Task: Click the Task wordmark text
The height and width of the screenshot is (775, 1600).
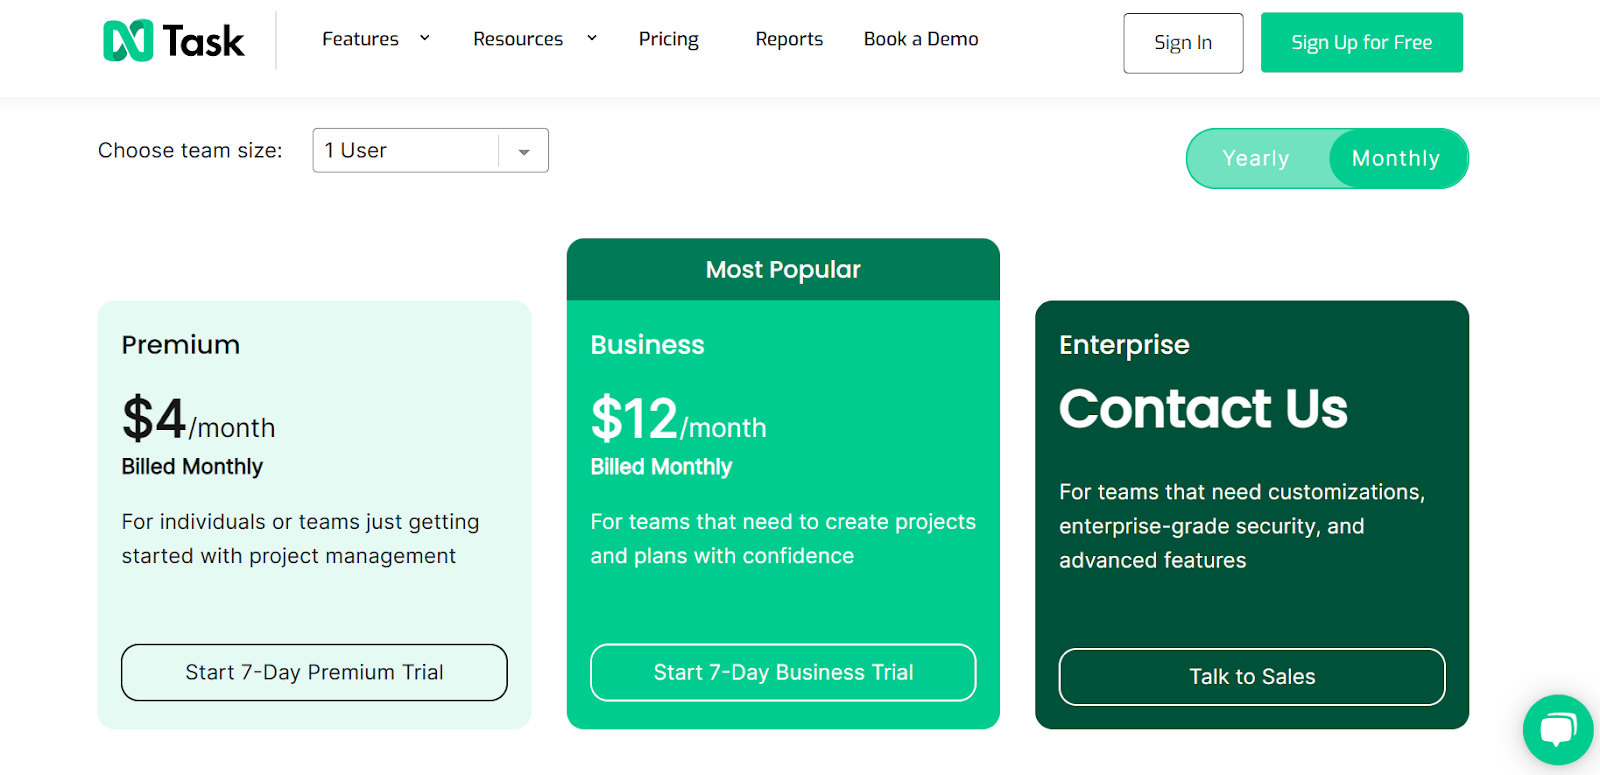Action: (204, 41)
